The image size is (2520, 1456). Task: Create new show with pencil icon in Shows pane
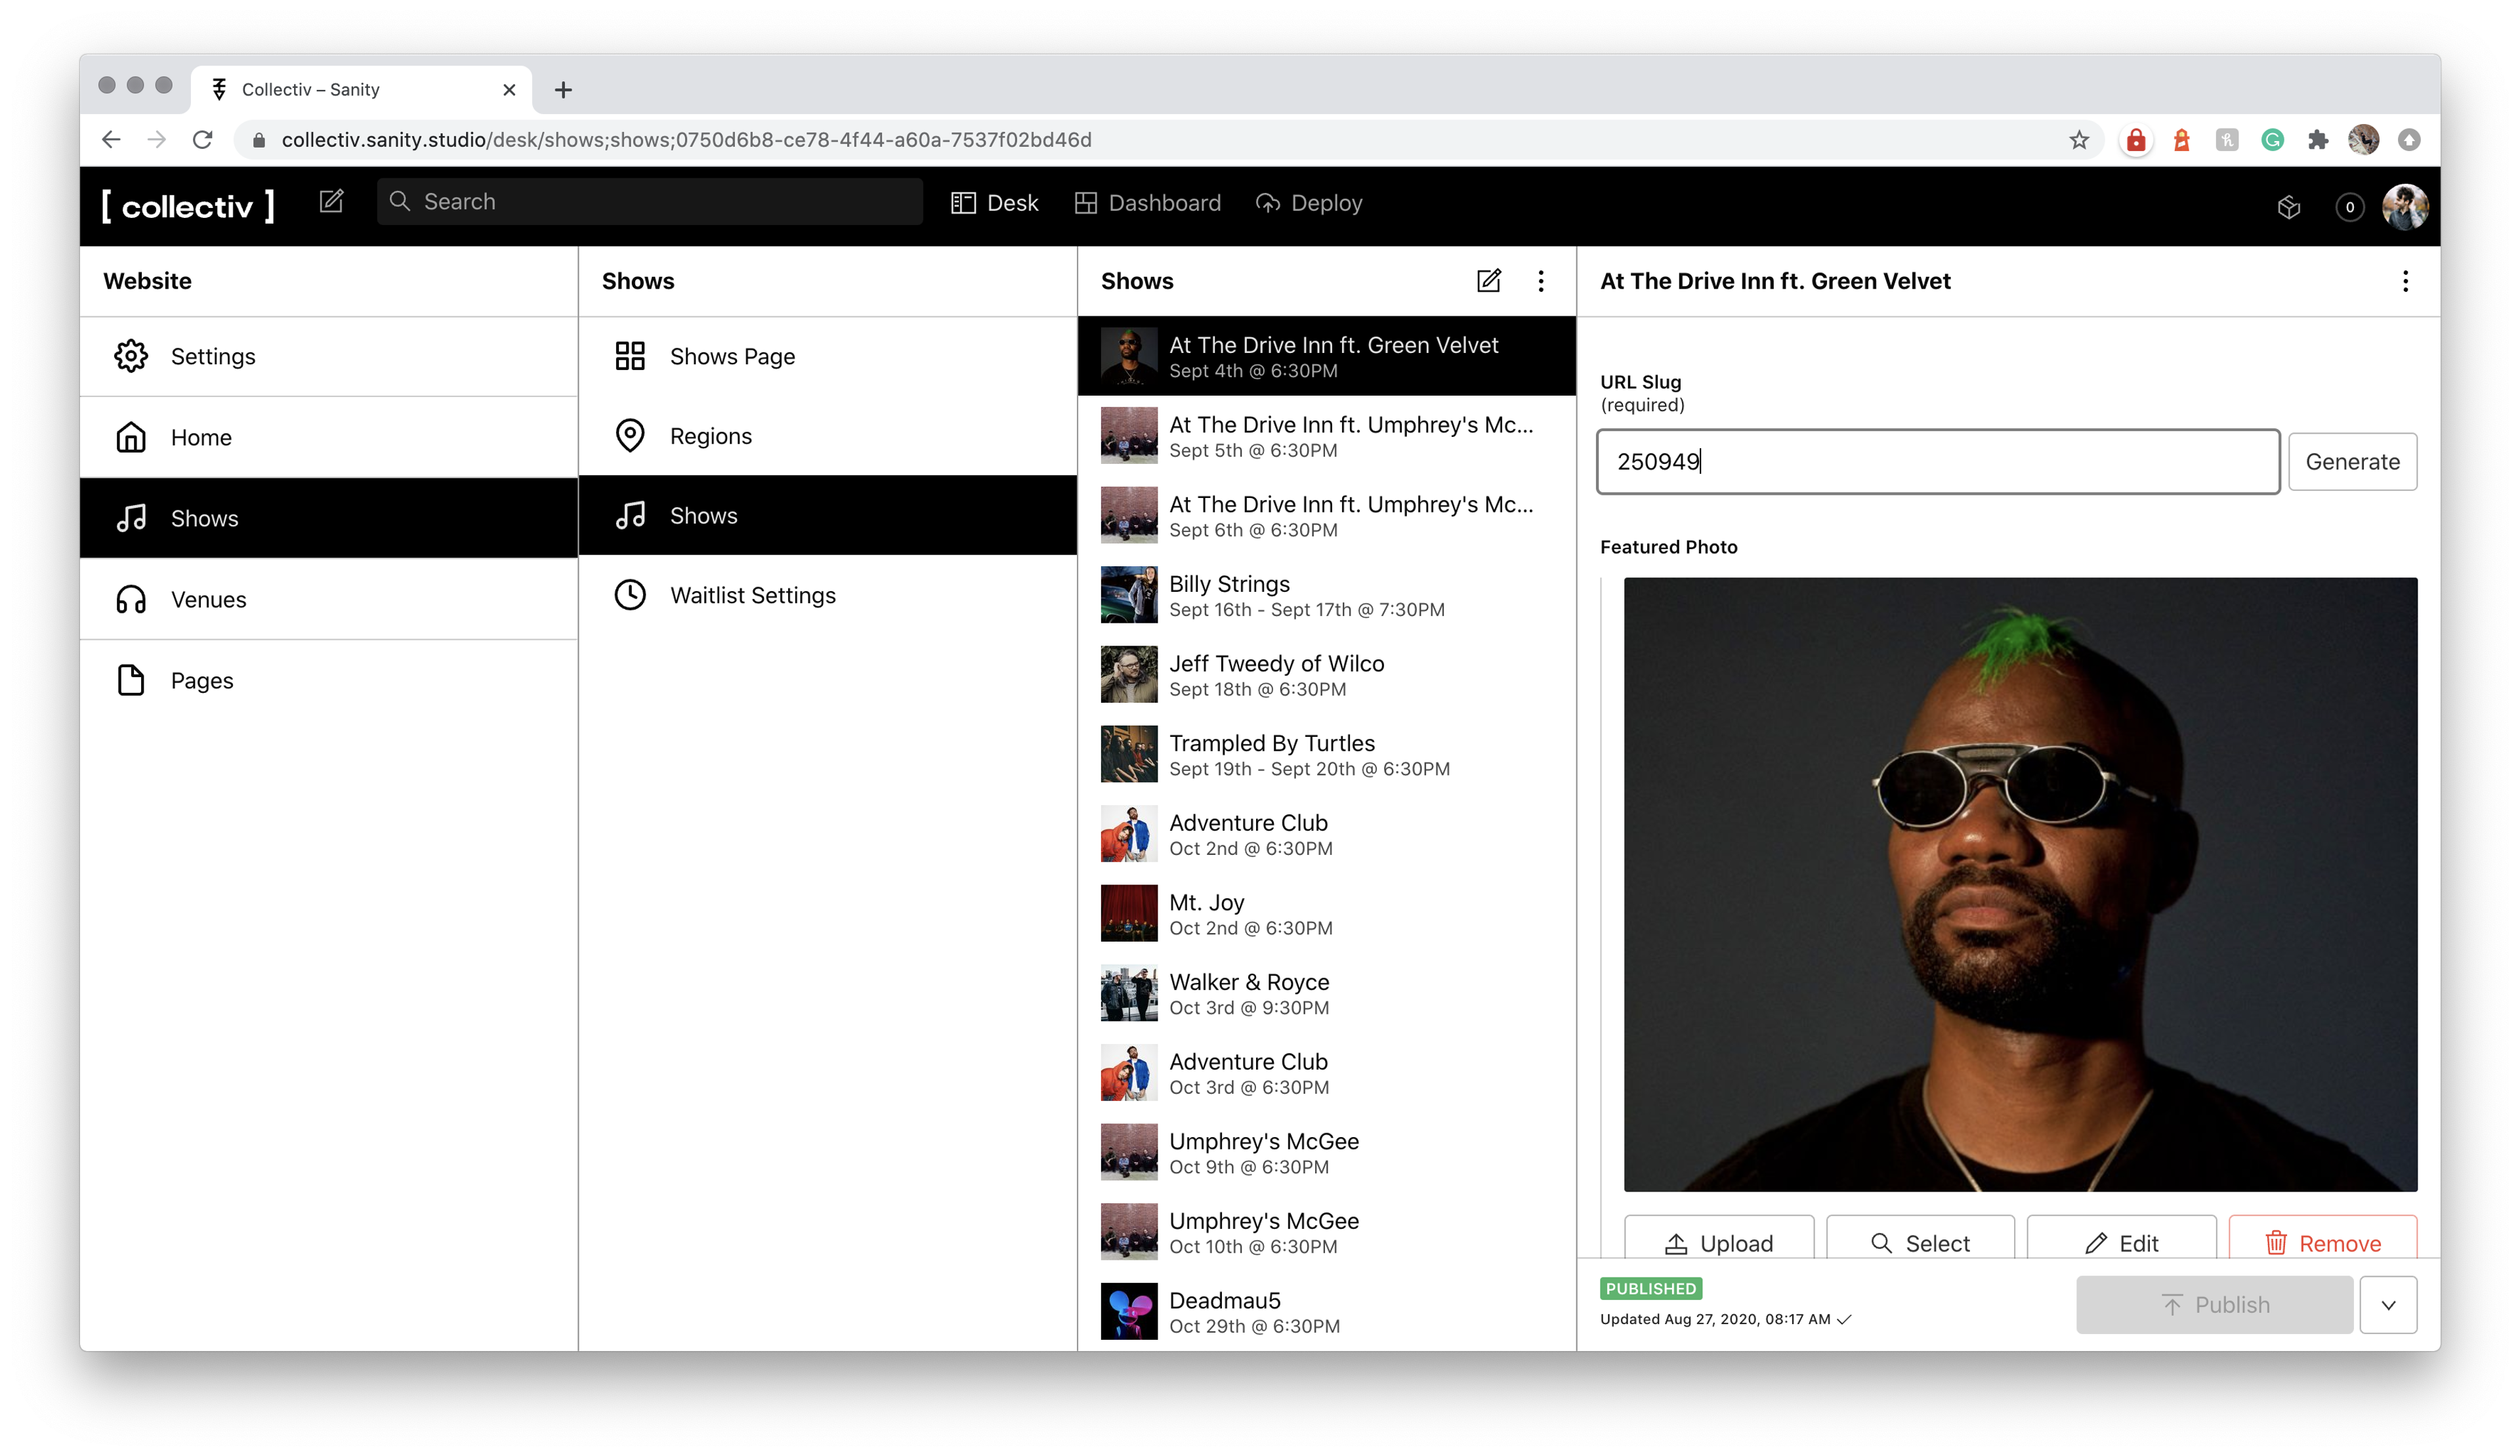click(1488, 281)
